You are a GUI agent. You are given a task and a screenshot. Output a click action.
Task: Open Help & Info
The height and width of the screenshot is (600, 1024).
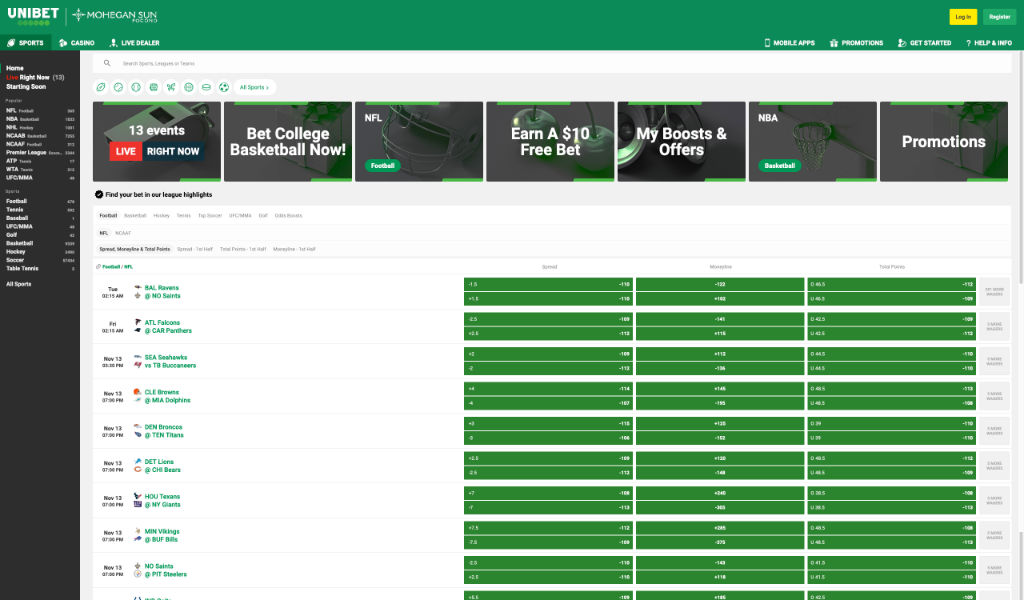(x=989, y=42)
